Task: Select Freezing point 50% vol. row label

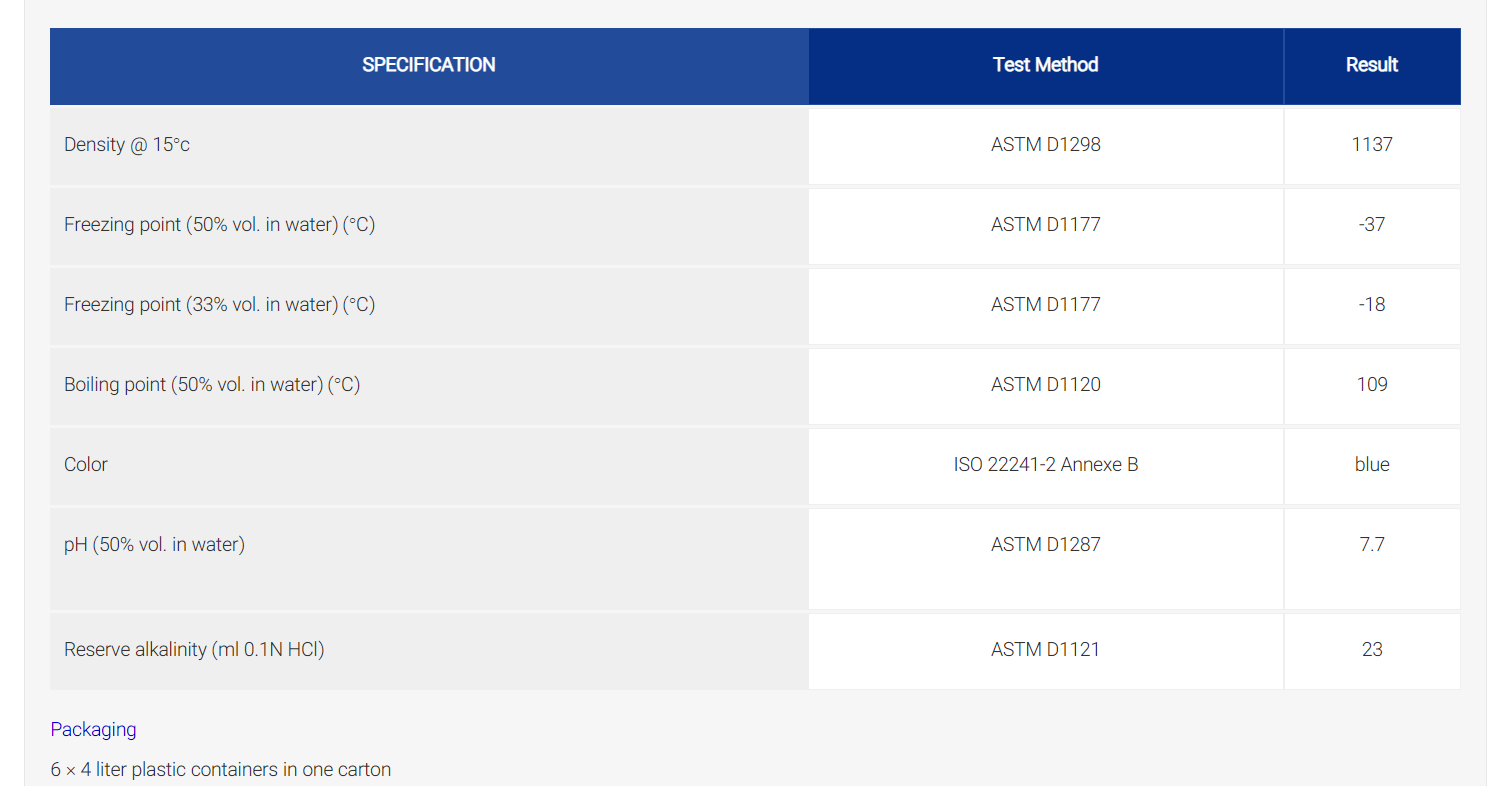Action: point(220,224)
